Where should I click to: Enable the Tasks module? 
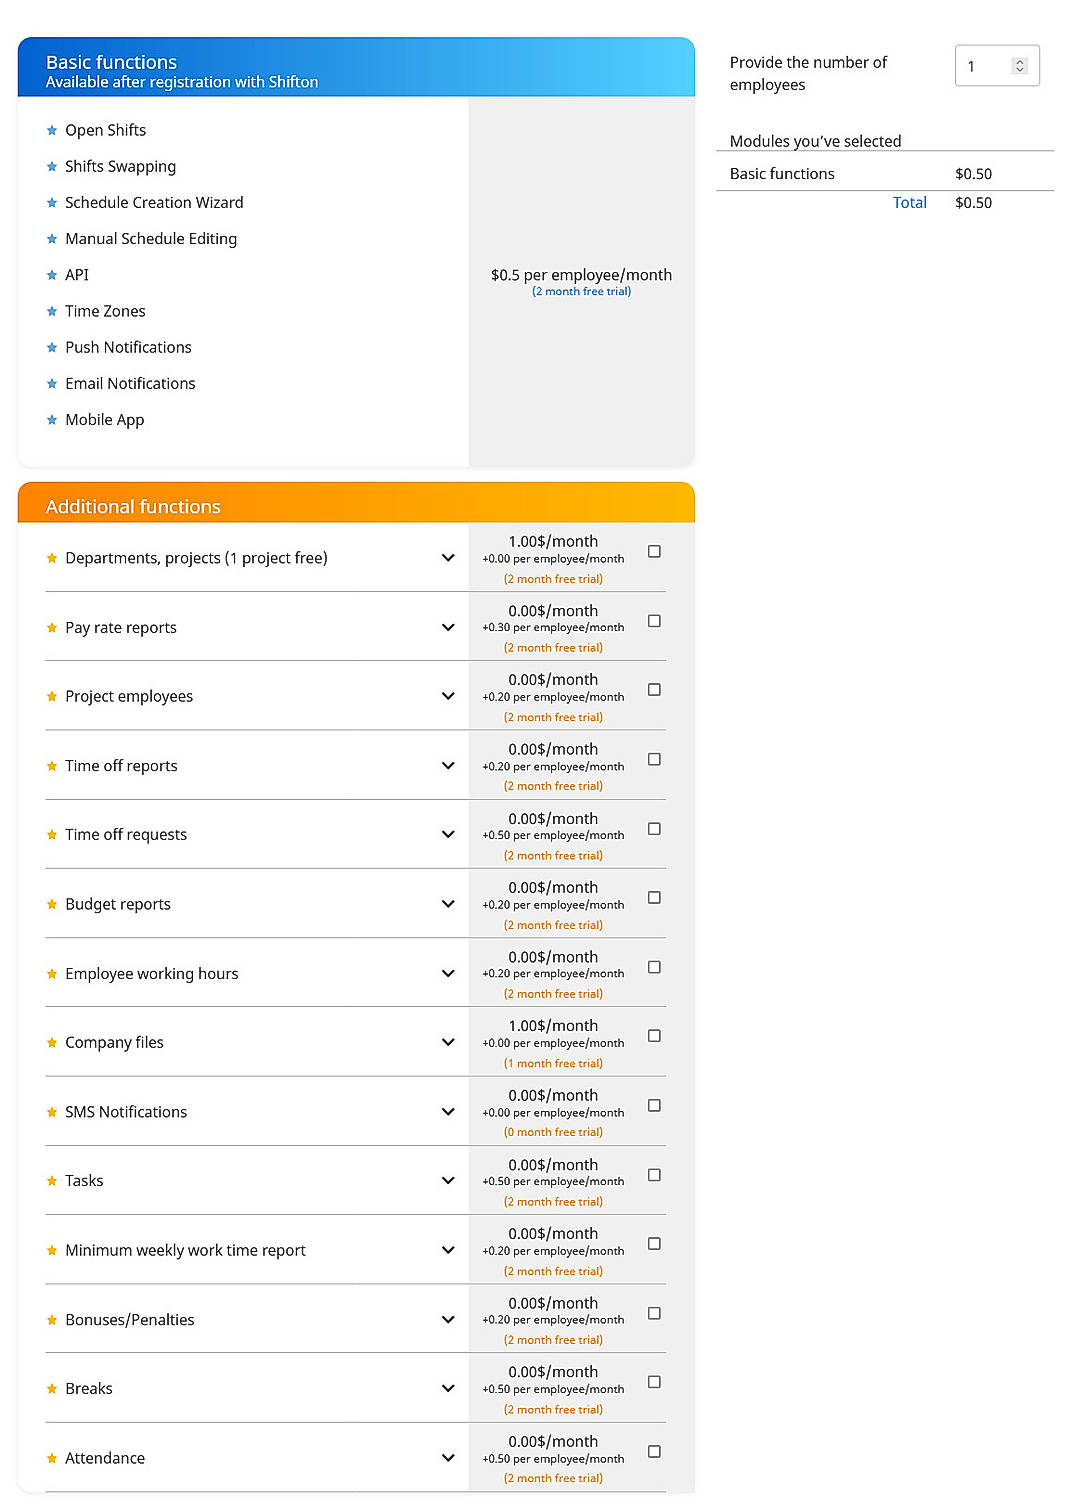[654, 1174]
